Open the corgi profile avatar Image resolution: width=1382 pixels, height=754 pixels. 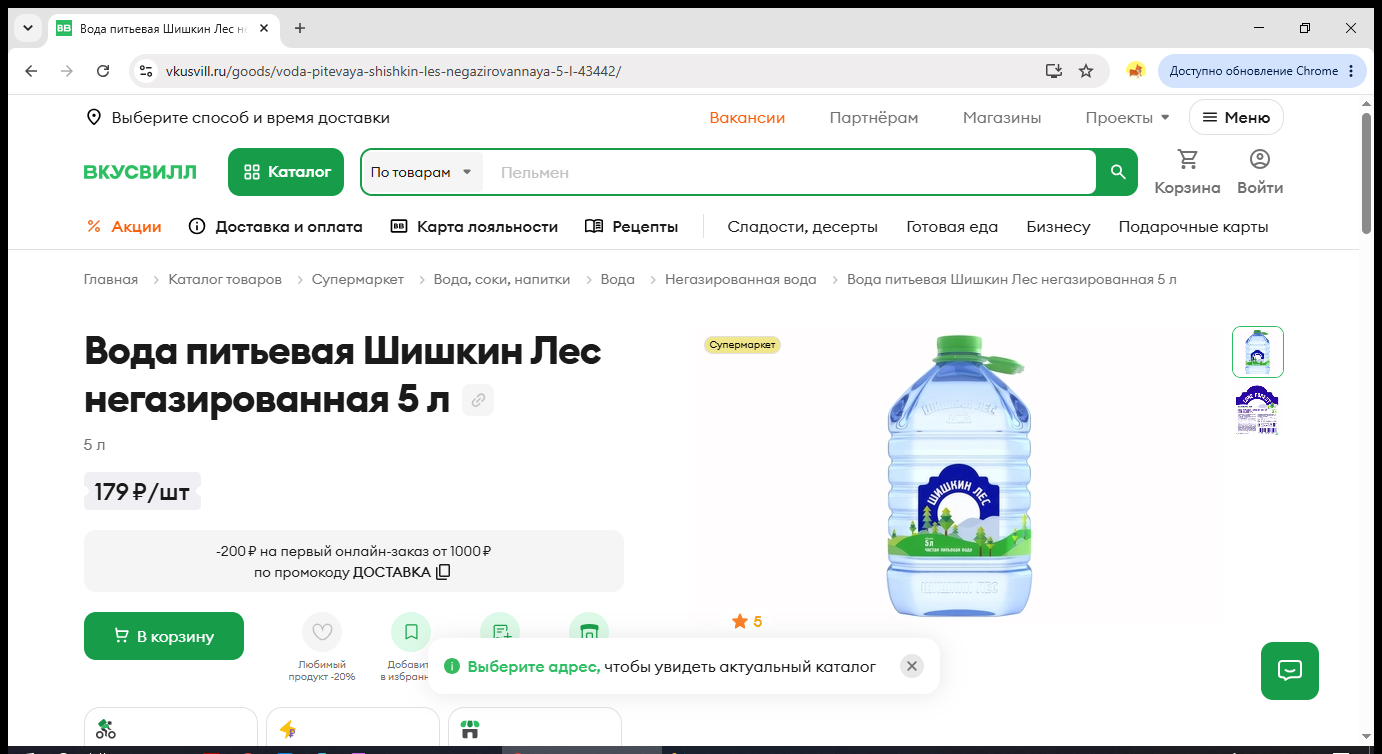click(1135, 71)
